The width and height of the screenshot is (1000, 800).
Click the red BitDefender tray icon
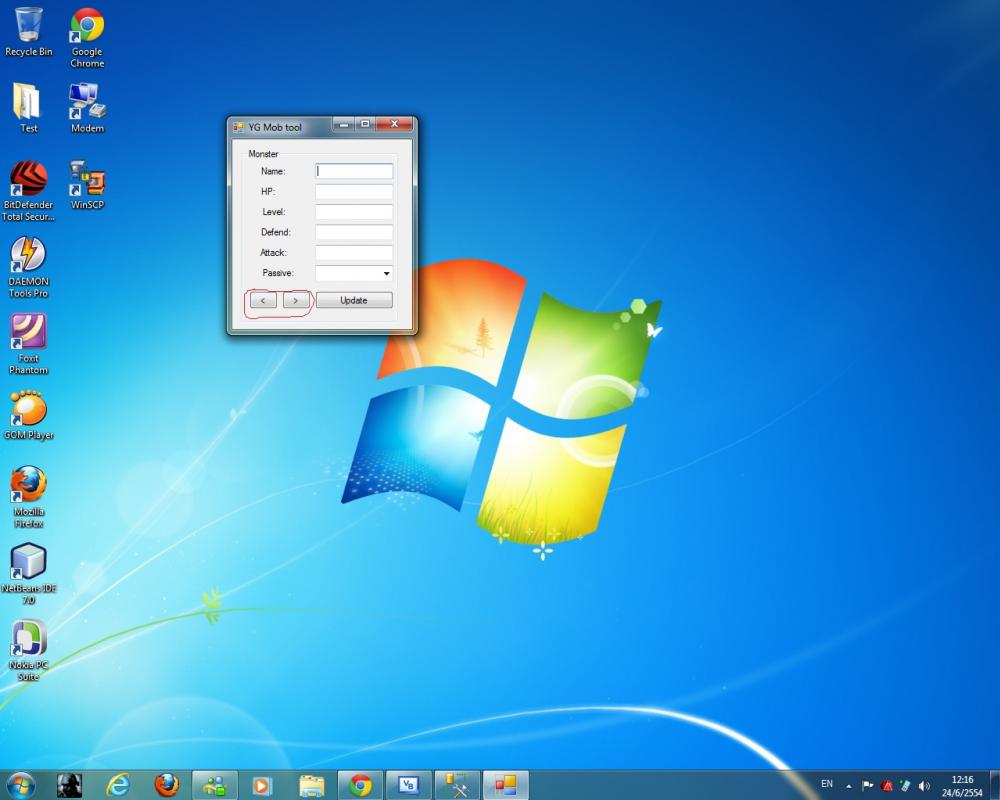[x=886, y=786]
